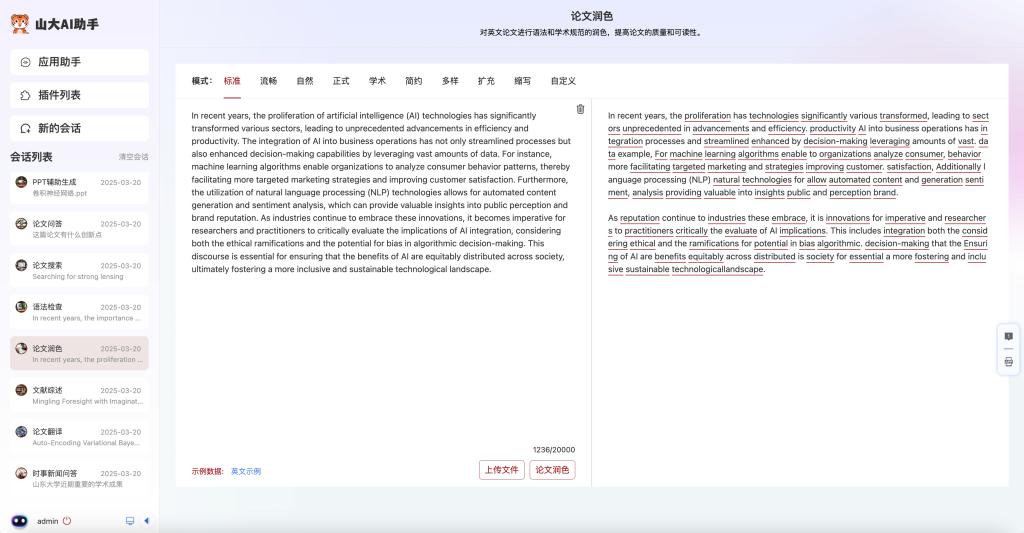Image resolution: width=1024 pixels, height=533 pixels.
Task: Select the 自然 mode tab
Action: (305, 81)
